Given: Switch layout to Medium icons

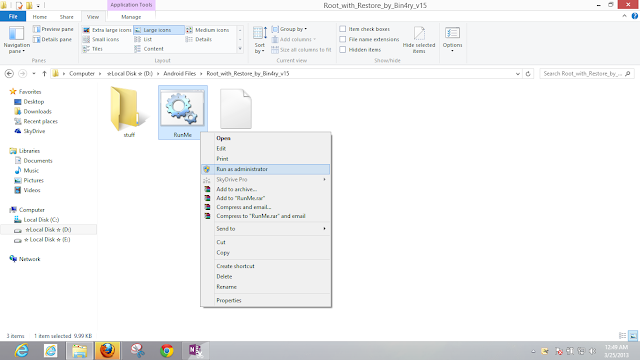Looking at the screenshot, I should [x=208, y=30].
